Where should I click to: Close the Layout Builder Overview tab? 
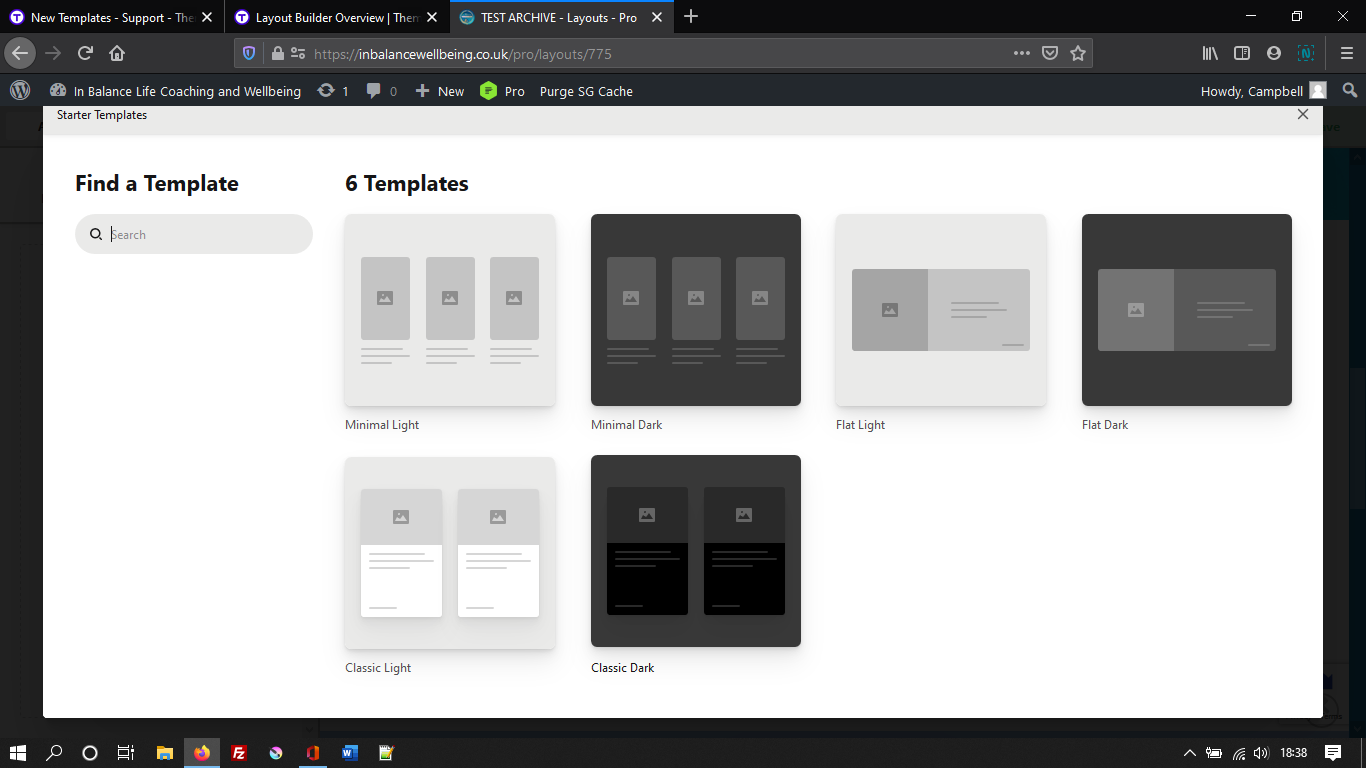coord(431,17)
